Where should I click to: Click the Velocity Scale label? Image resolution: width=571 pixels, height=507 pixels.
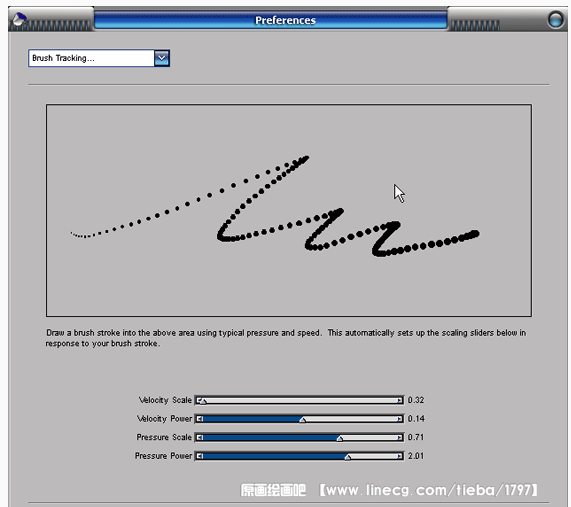click(x=165, y=400)
